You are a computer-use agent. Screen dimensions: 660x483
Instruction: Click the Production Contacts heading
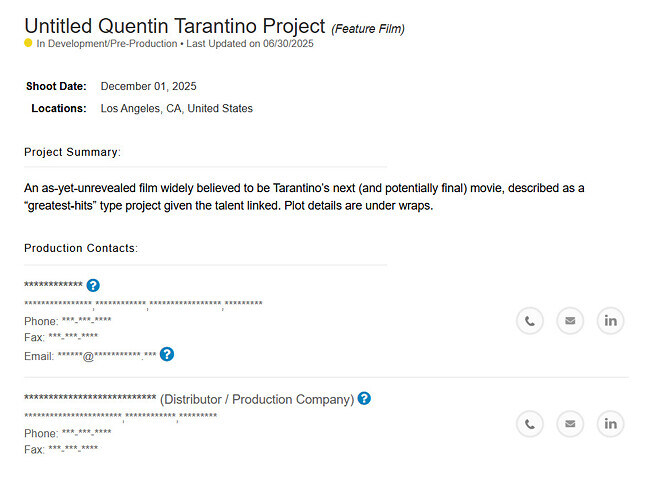(81, 248)
